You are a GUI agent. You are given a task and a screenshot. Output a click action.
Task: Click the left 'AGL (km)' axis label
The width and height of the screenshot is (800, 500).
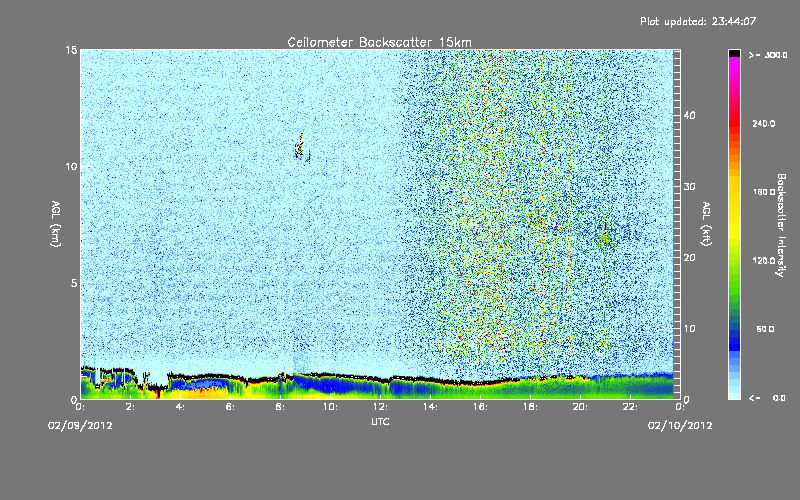pos(56,223)
